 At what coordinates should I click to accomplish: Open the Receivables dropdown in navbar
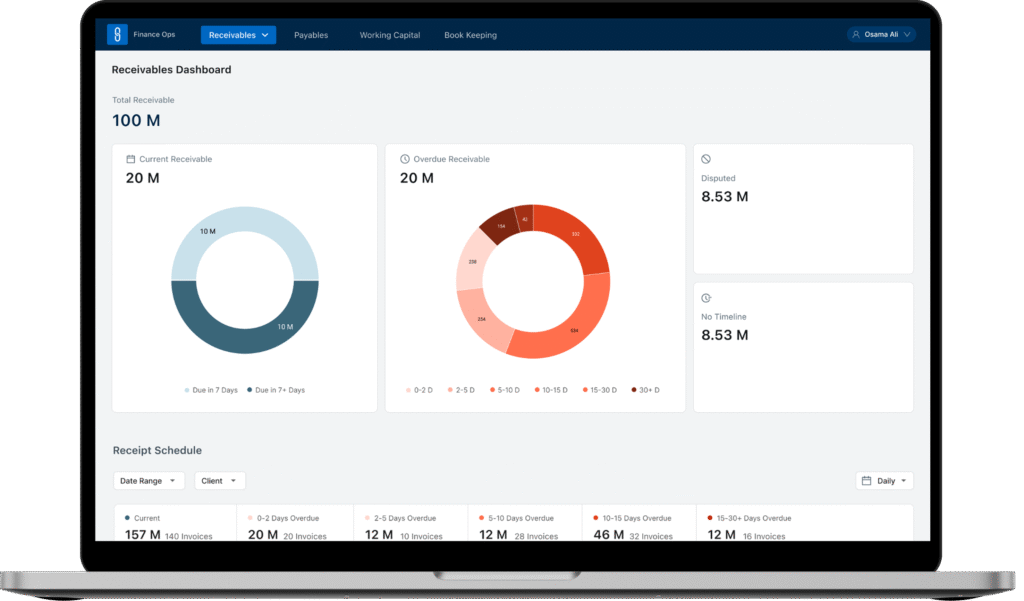coord(238,35)
